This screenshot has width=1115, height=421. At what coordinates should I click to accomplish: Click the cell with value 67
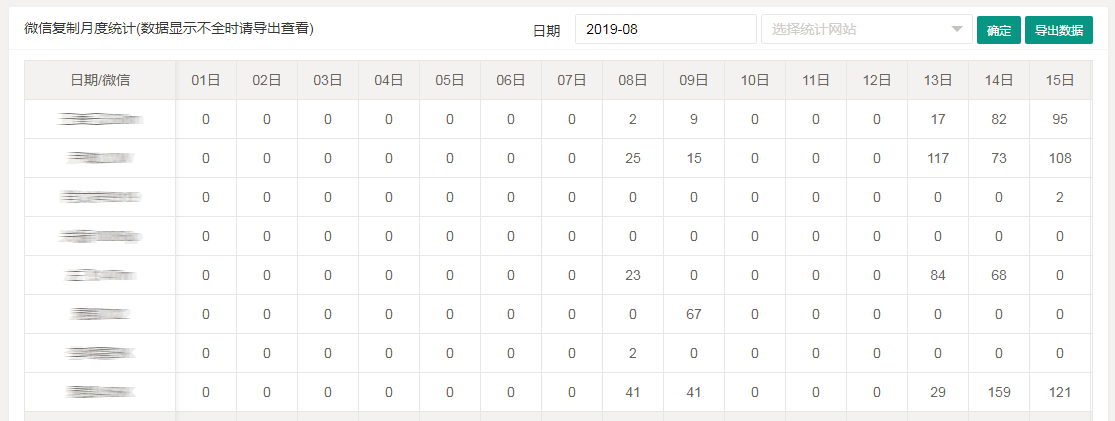(693, 314)
